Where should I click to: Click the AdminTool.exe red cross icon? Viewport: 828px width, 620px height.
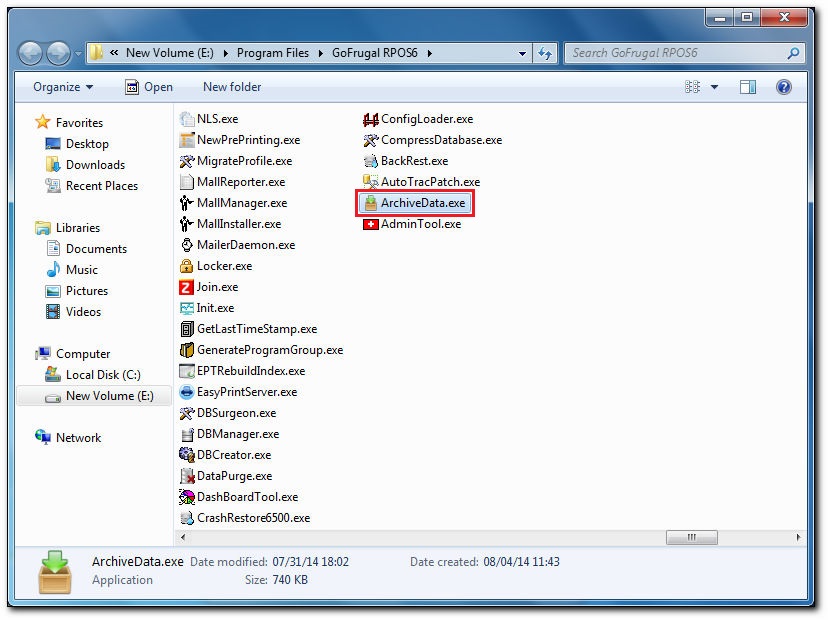click(x=371, y=224)
